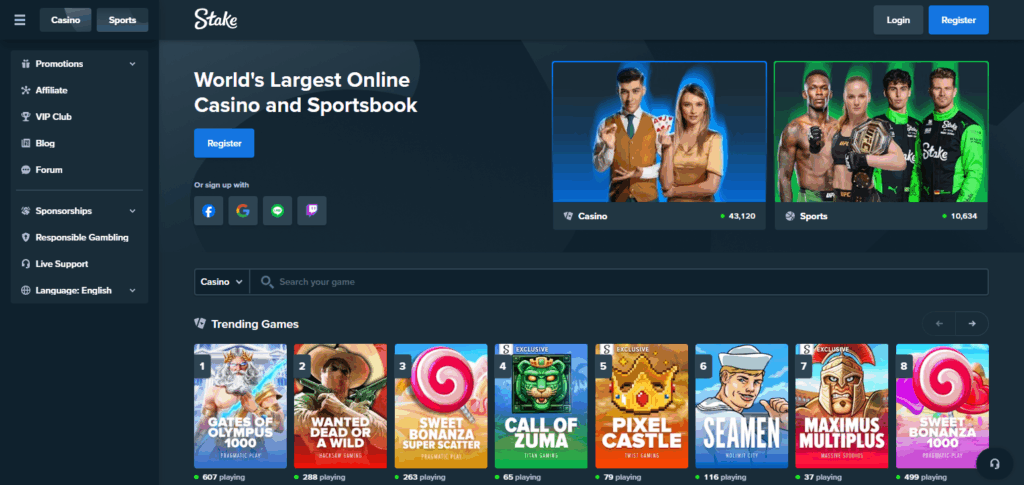Screen dimensions: 1024x485
Task: Open Sweet Bonanza 1000 game
Action: click(x=942, y=406)
